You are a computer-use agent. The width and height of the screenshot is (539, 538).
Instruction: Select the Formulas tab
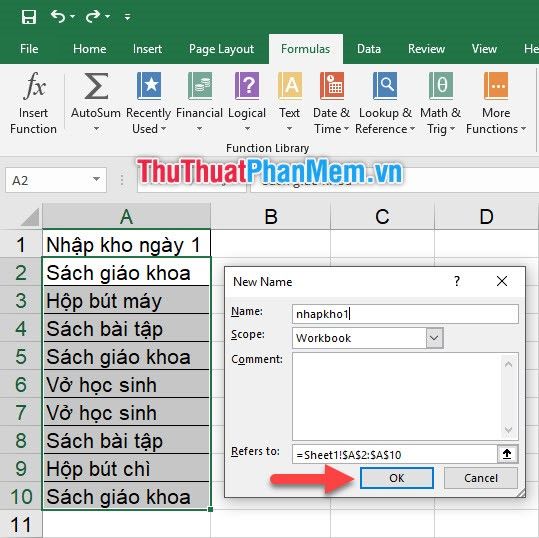tap(305, 49)
